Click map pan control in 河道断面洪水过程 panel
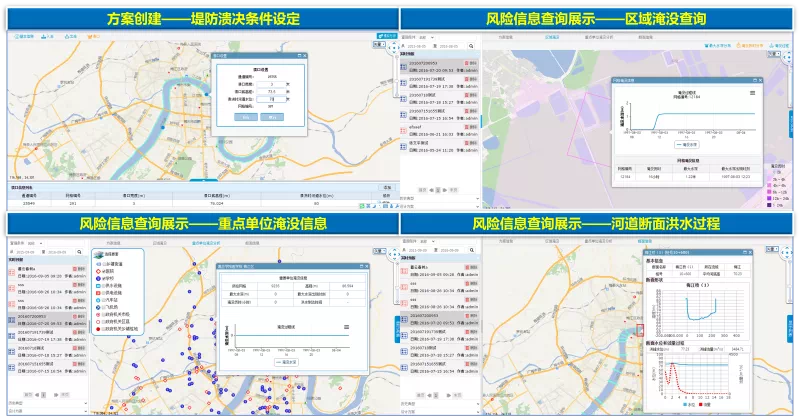The height and width of the screenshot is (416, 800). [x=786, y=253]
